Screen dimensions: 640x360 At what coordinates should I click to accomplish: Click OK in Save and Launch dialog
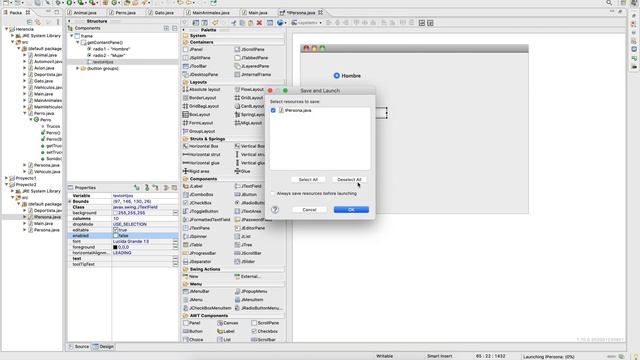(351, 209)
